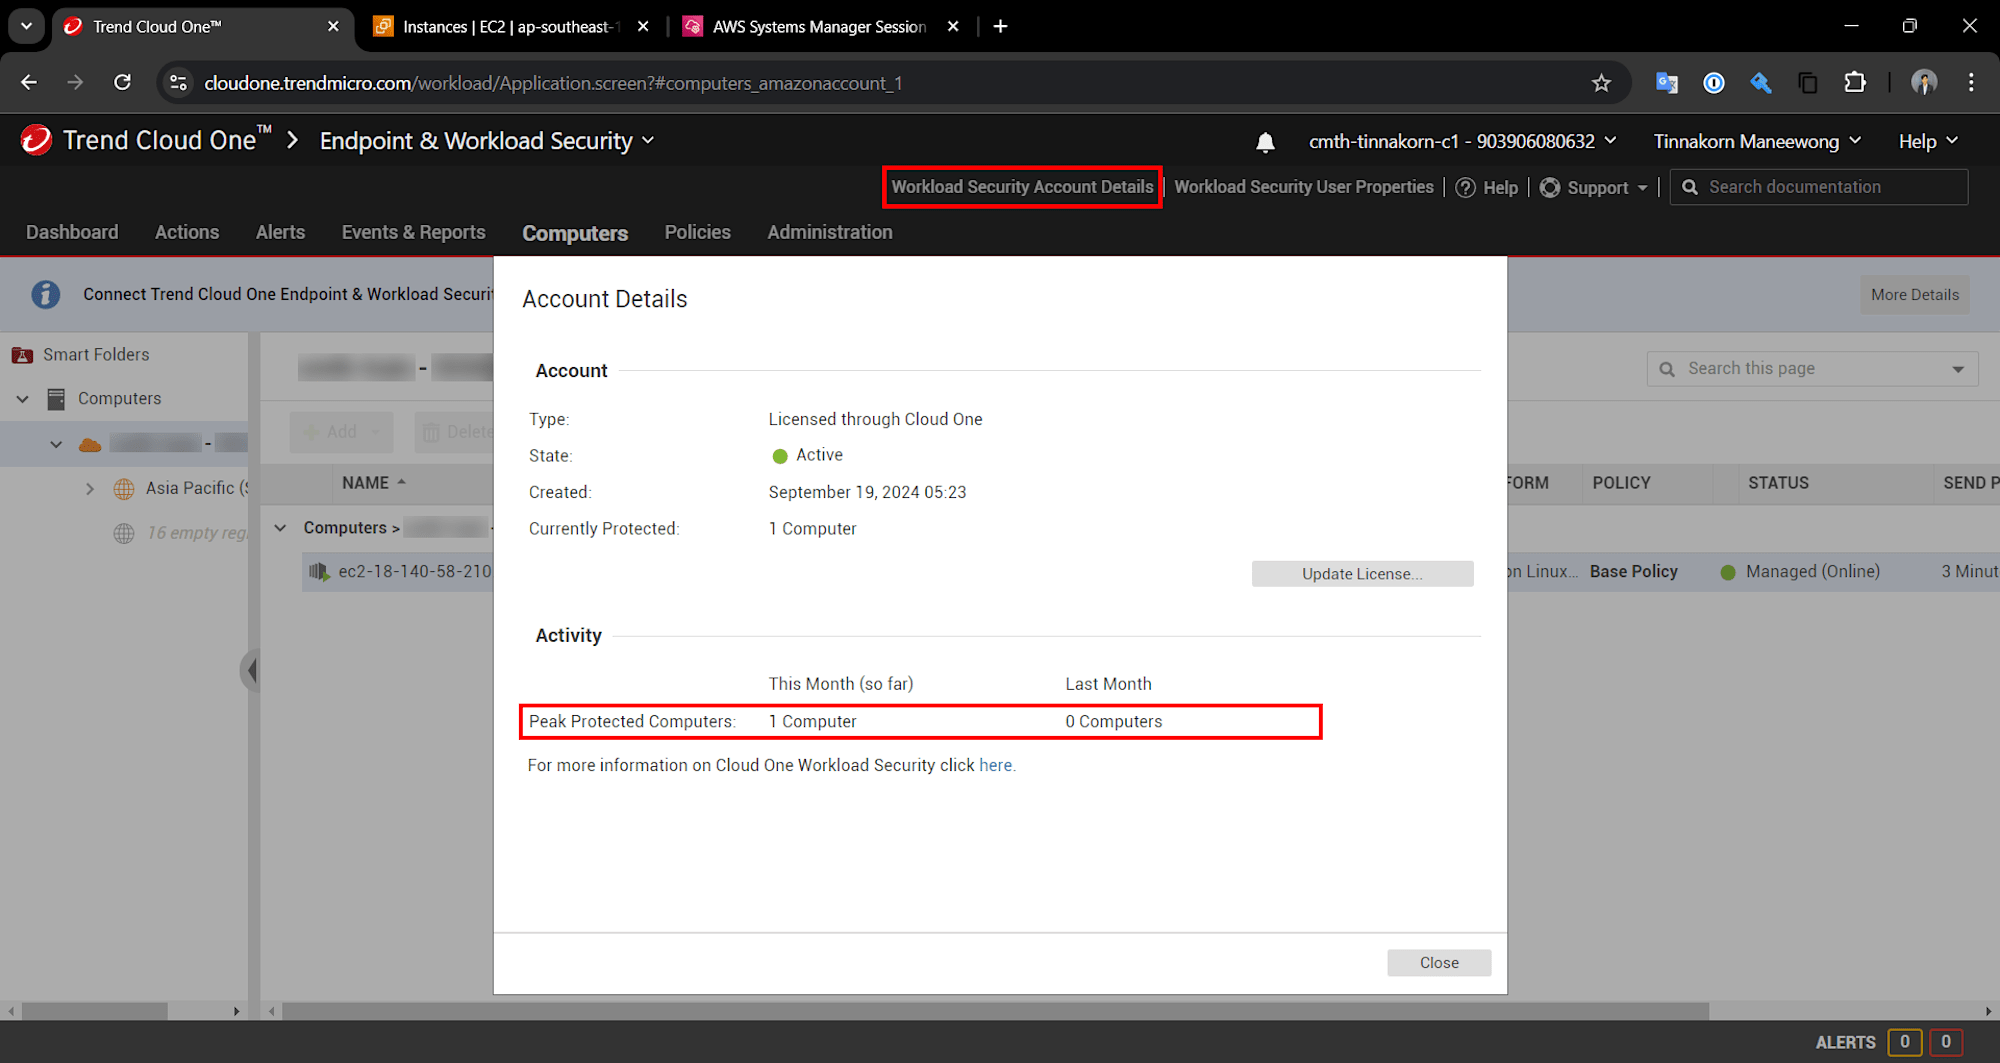The height and width of the screenshot is (1063, 2000).
Task: Open the browser Extensions puzzle icon
Action: pyautogui.click(x=1855, y=83)
